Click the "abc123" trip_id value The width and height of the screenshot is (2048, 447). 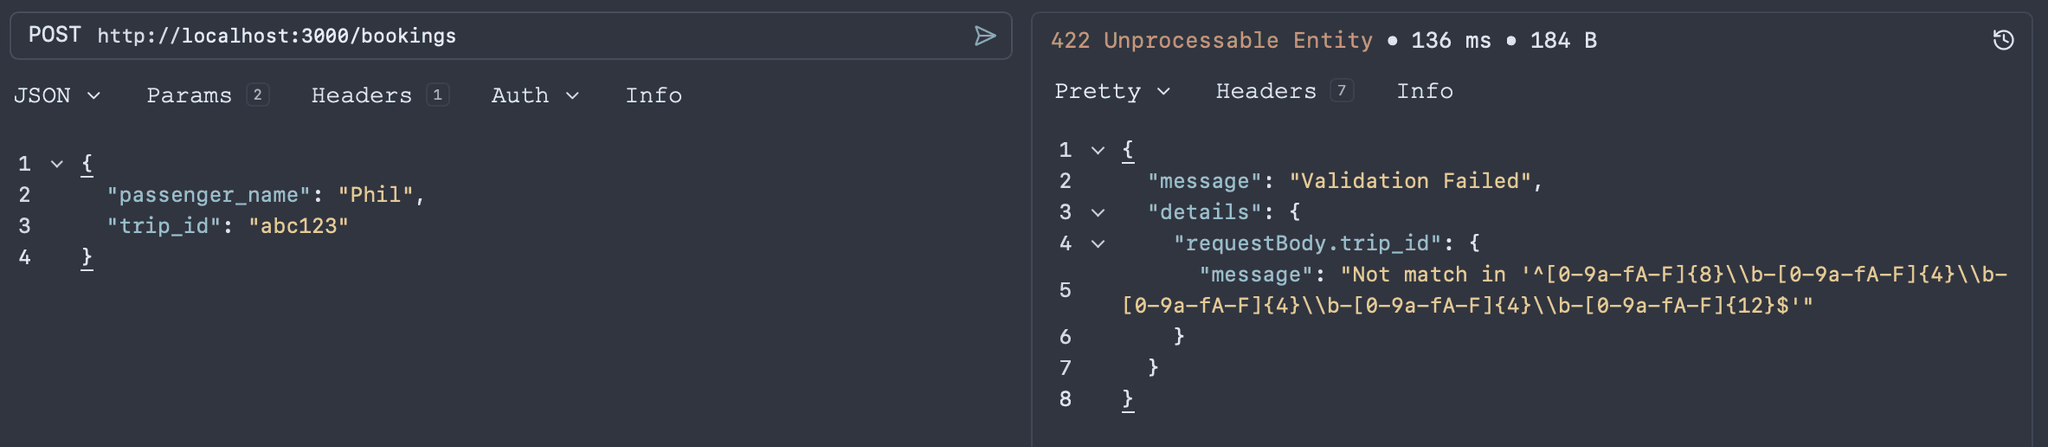coord(299,226)
